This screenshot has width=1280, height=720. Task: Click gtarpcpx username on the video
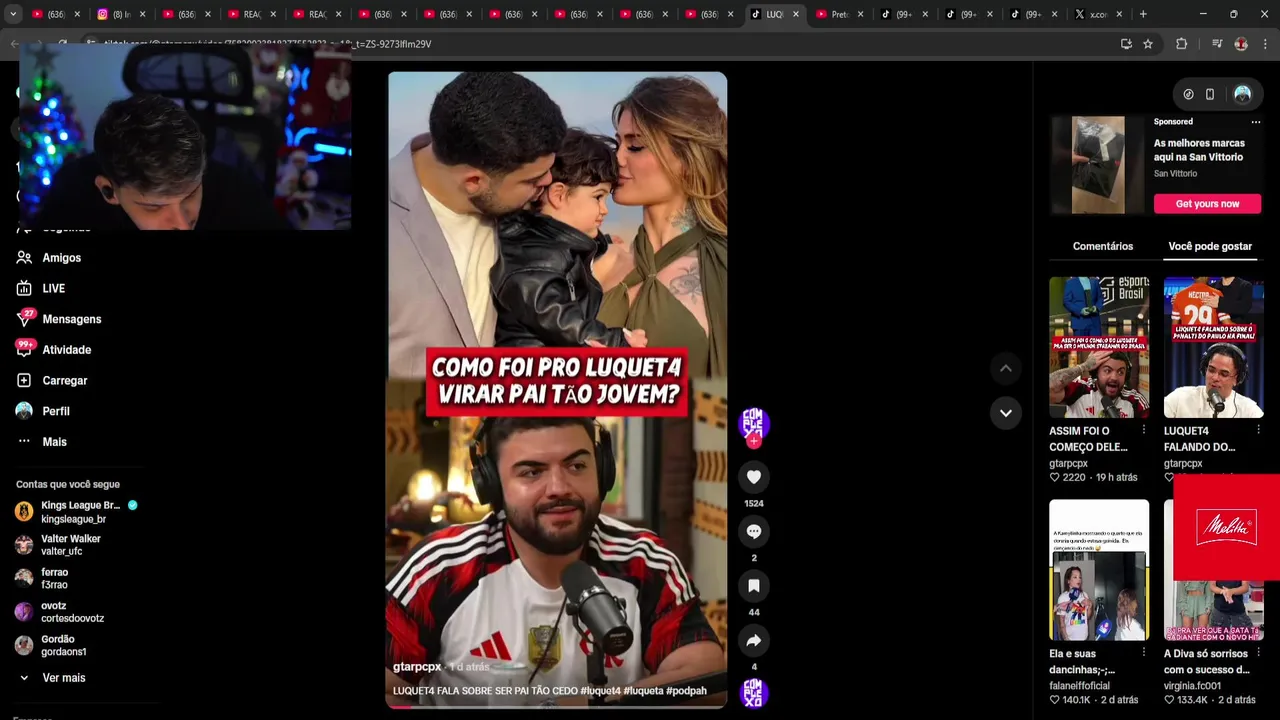417,667
